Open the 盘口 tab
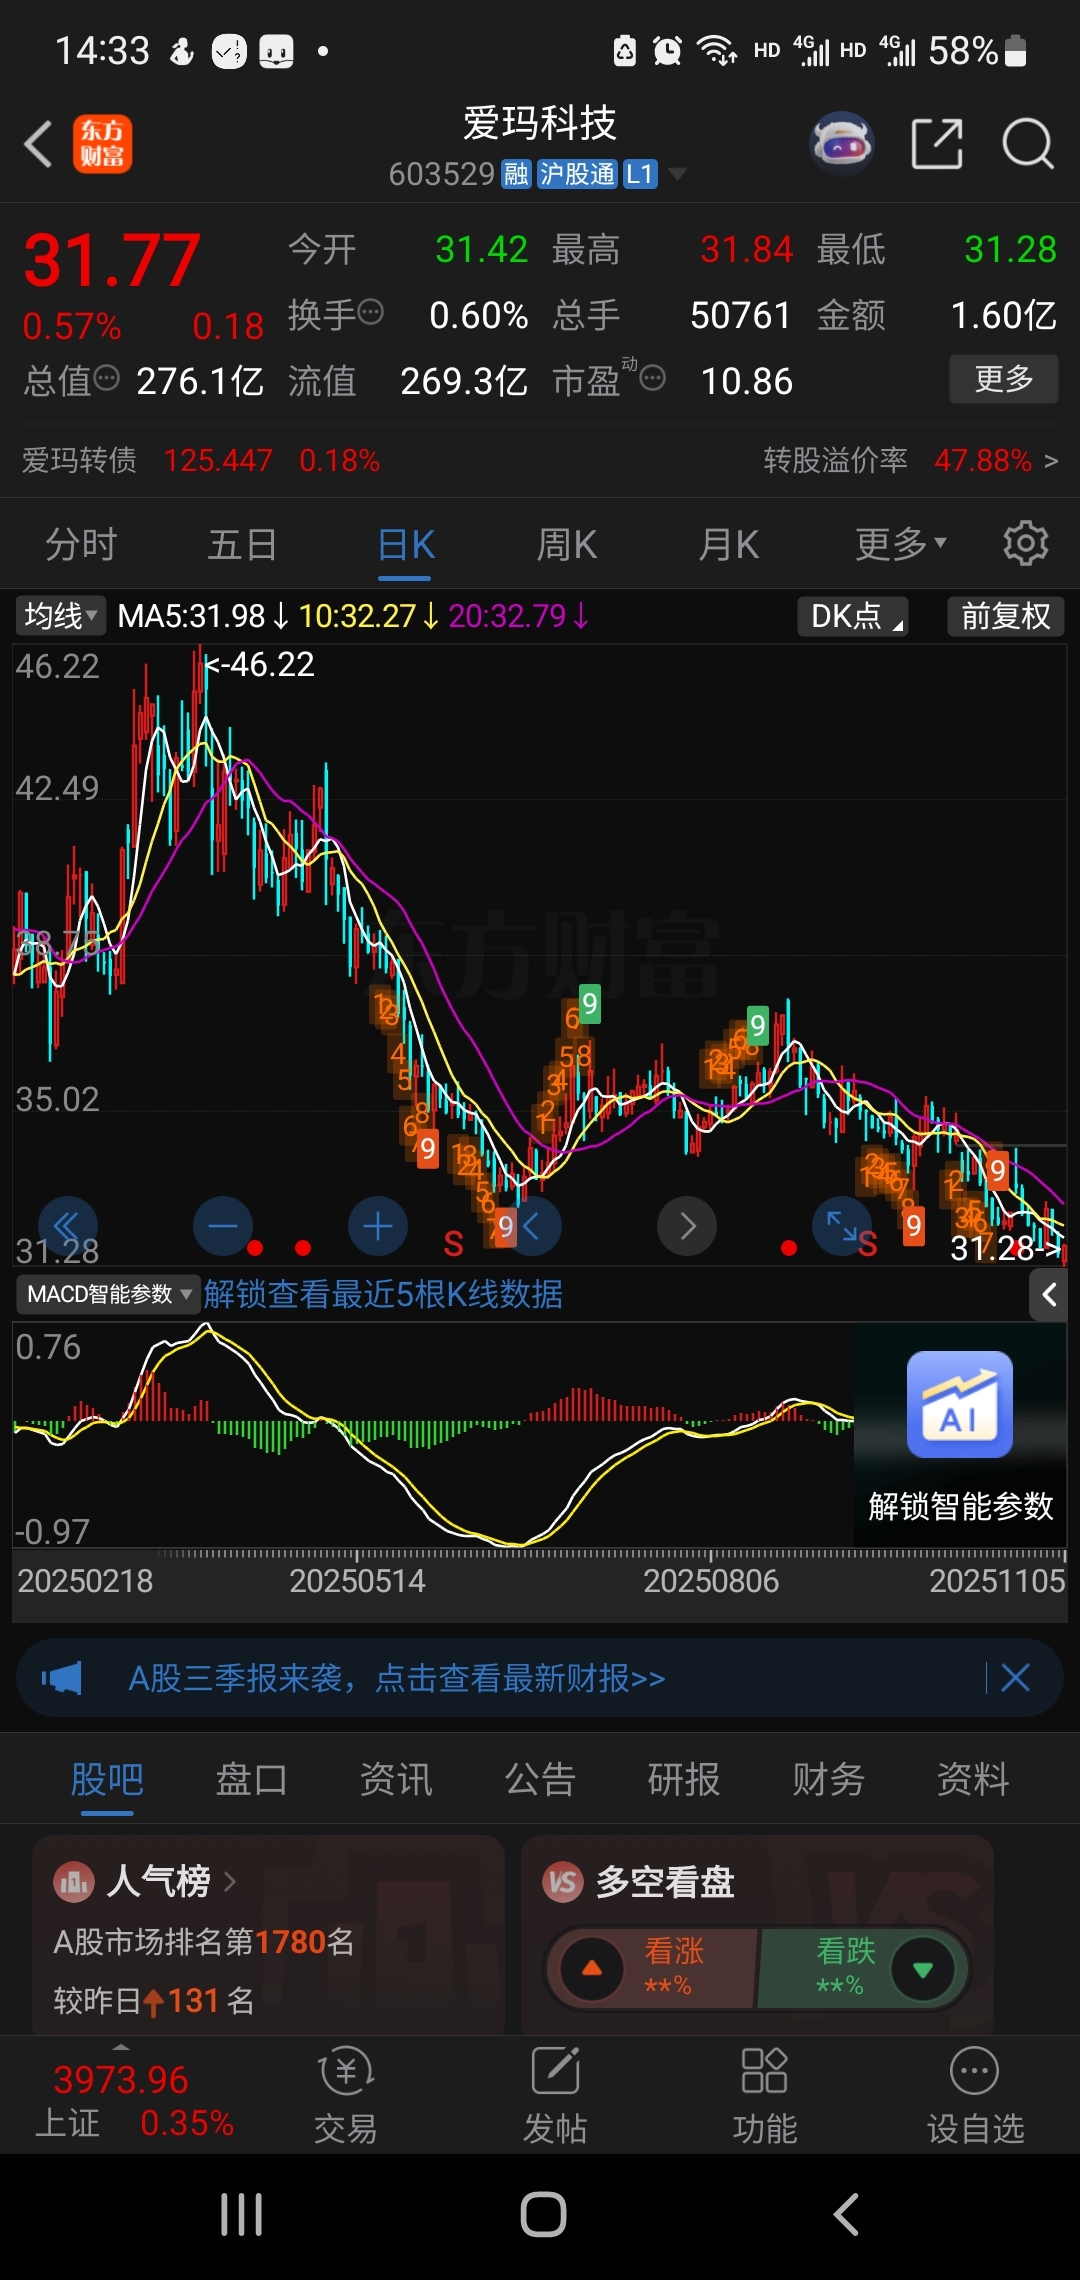The image size is (1080, 2280). 251,1780
